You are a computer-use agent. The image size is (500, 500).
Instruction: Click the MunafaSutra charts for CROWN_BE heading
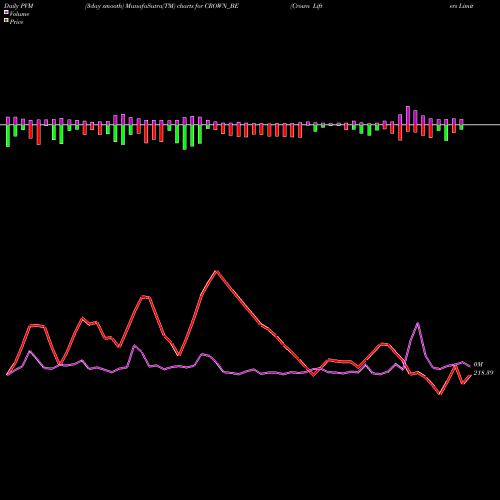click(x=162, y=6)
